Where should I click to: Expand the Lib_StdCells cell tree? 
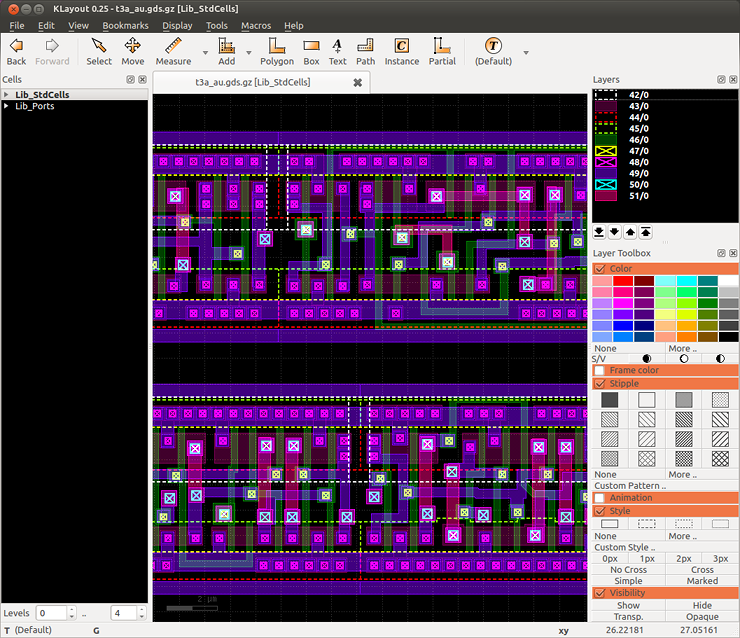pos(7,95)
